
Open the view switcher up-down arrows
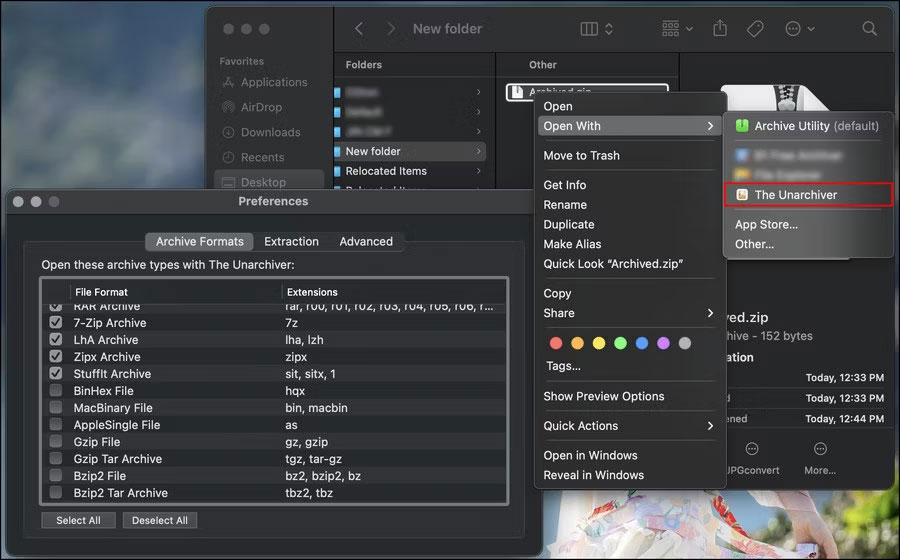pos(609,29)
